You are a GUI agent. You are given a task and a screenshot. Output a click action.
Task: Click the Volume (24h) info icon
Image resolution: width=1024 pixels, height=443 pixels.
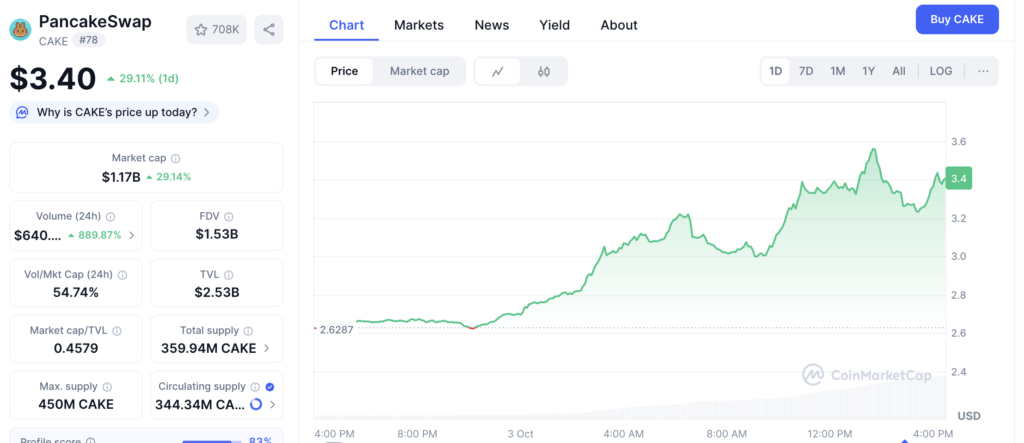(x=110, y=216)
